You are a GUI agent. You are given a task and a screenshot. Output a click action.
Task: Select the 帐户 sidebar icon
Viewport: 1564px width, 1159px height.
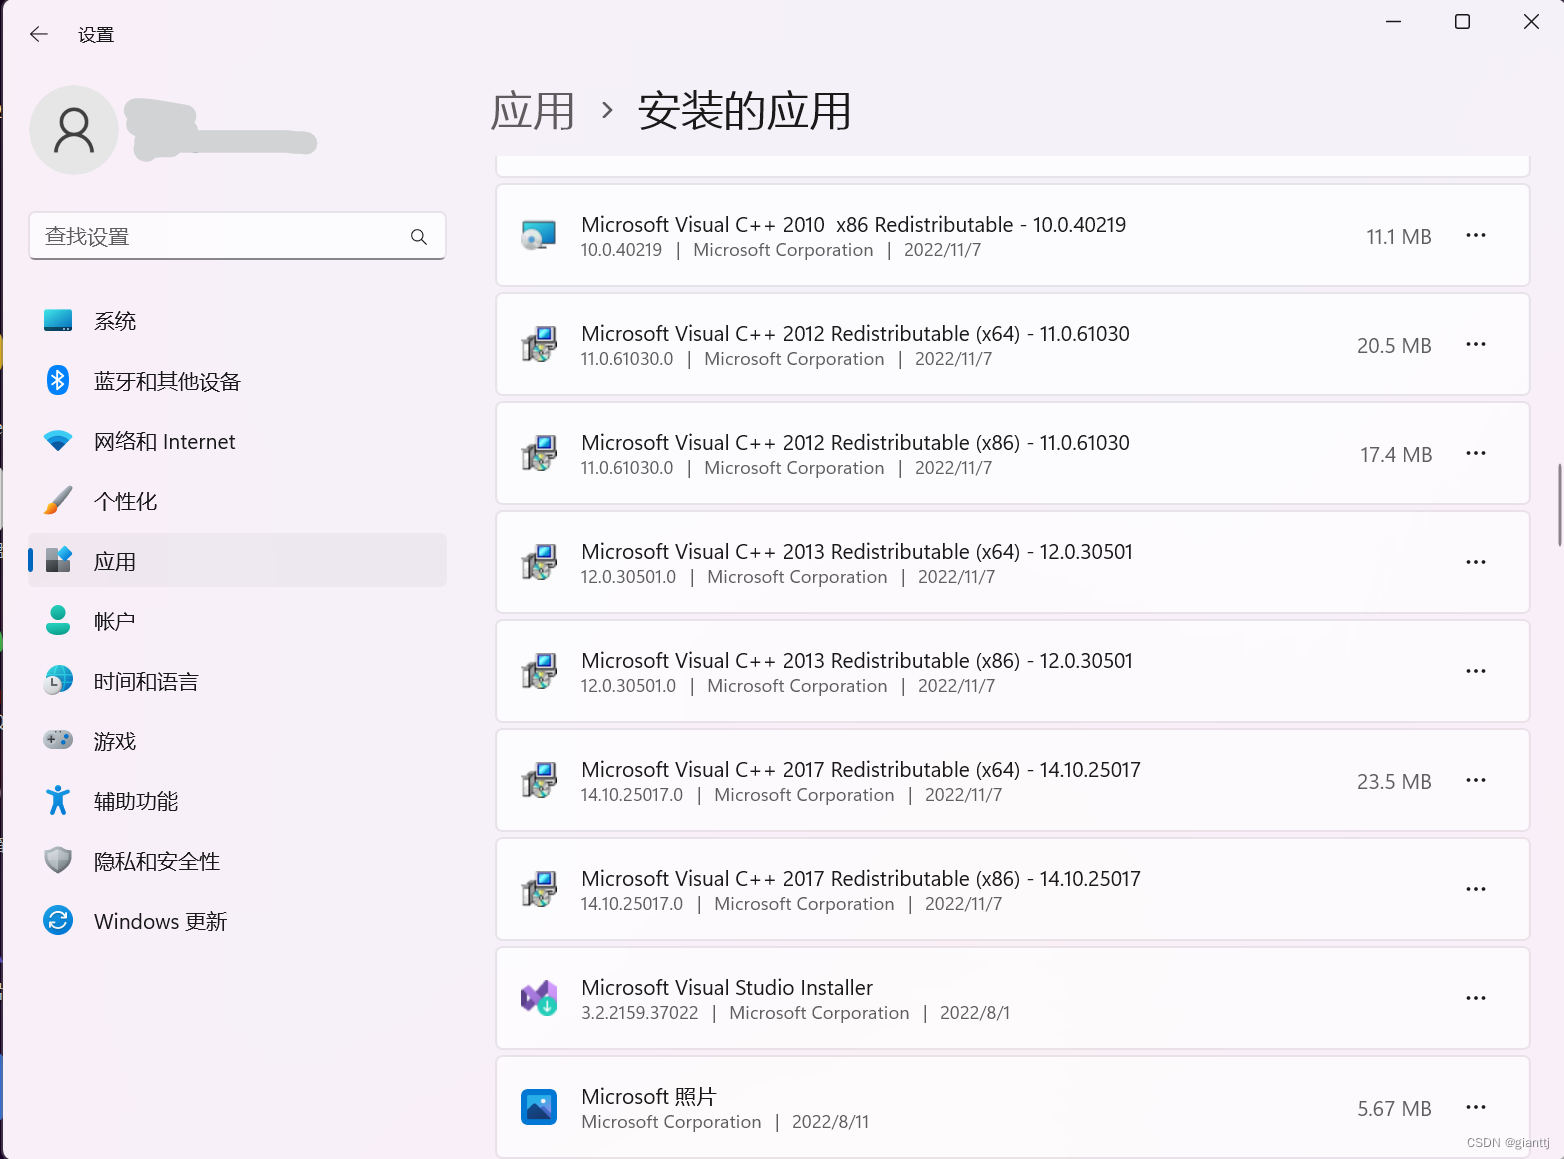click(58, 620)
